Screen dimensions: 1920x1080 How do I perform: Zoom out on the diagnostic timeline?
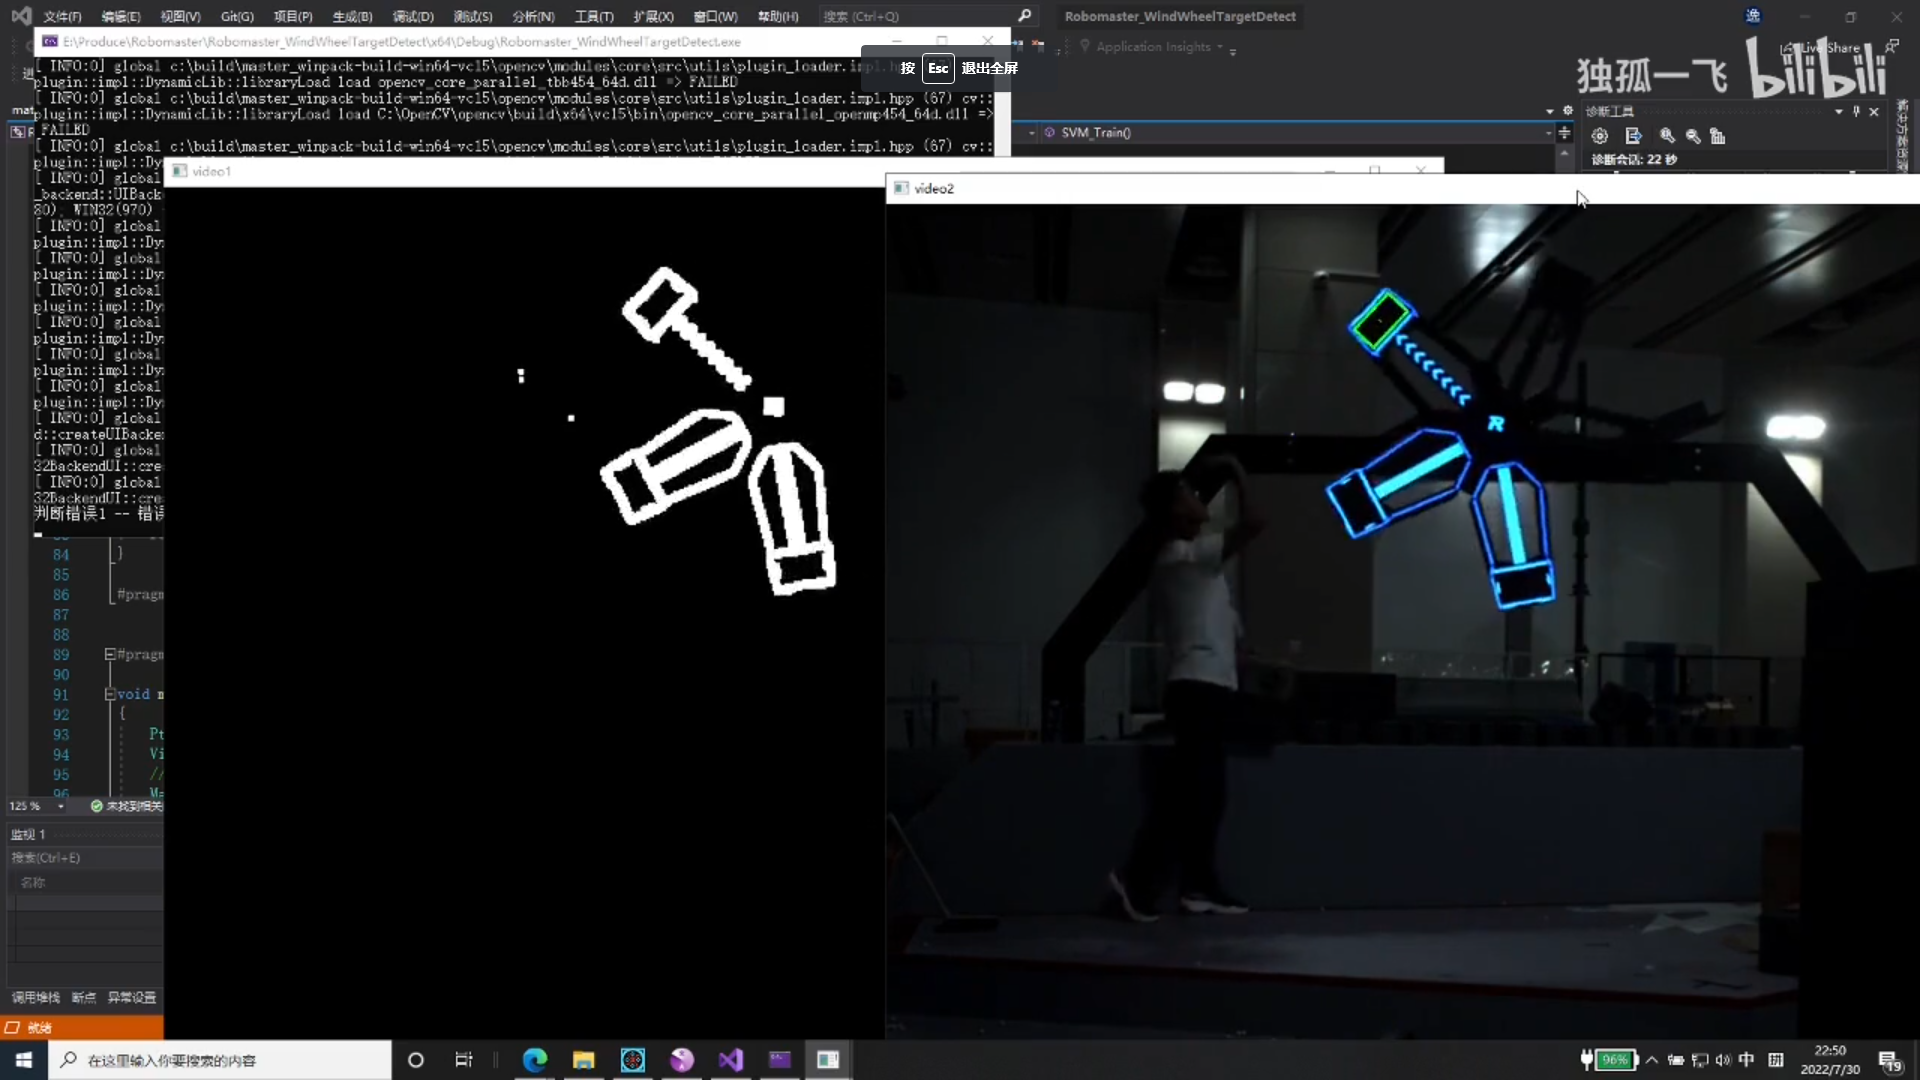1693,136
